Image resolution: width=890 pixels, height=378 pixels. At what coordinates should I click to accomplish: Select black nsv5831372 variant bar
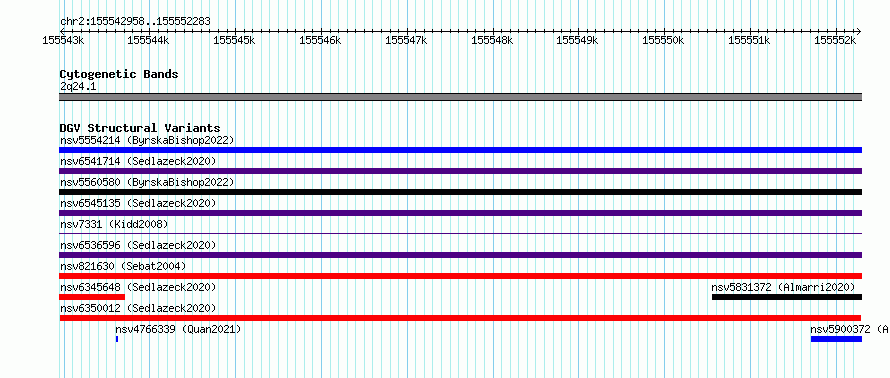click(787, 297)
